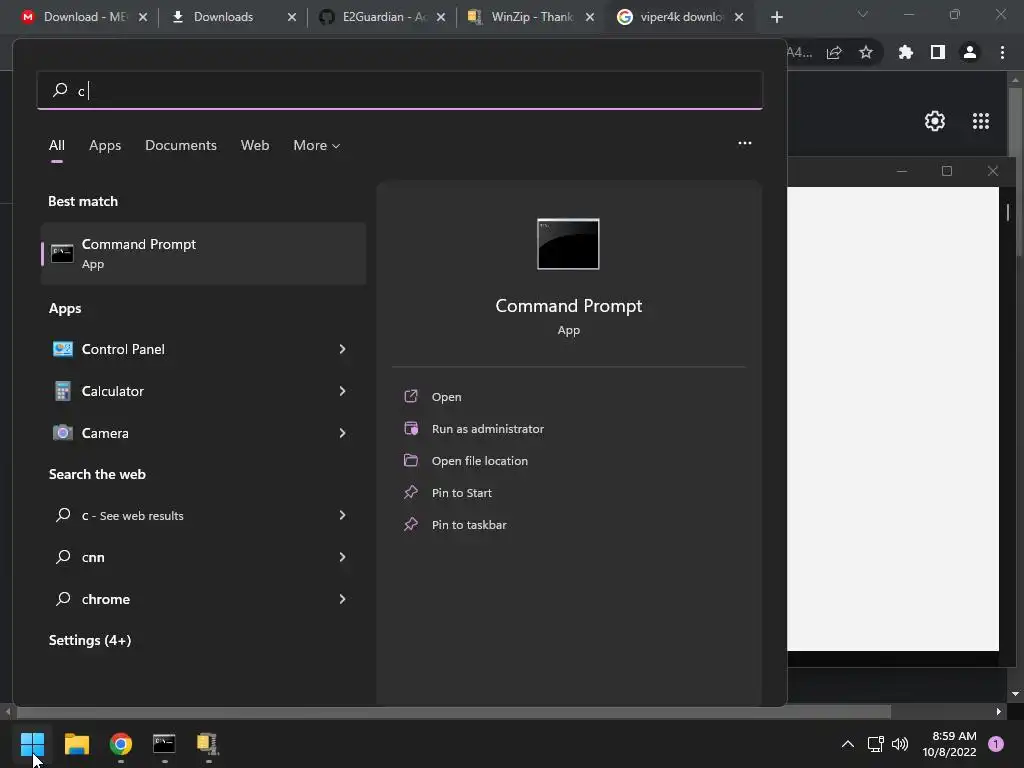Click the horizontal page scrollbar
This screenshot has width=1024, height=768.
coord(453,711)
